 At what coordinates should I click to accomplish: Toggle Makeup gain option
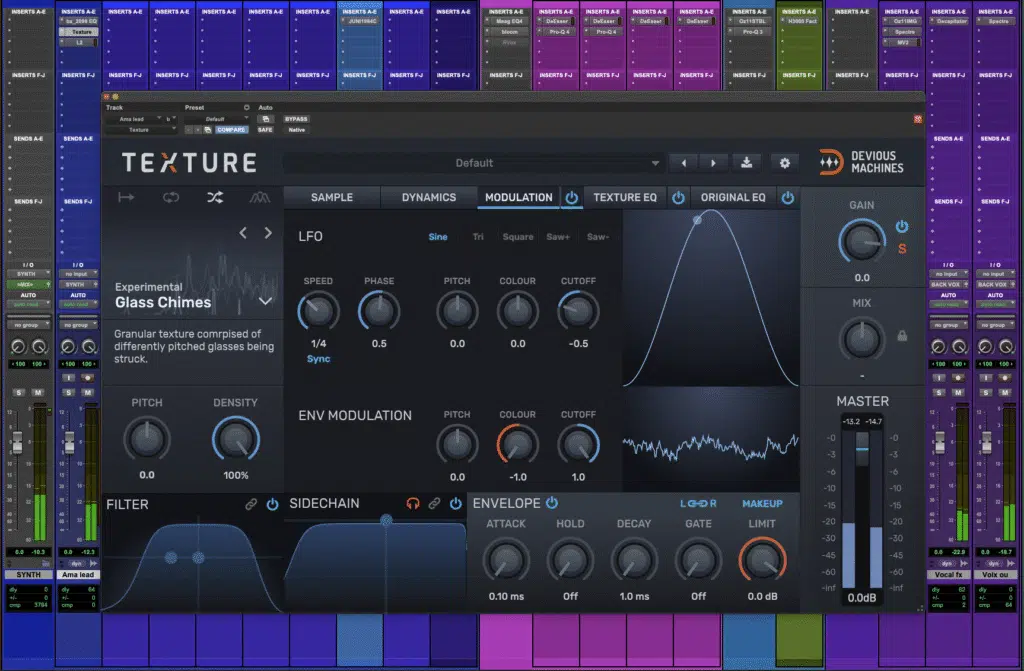point(762,504)
